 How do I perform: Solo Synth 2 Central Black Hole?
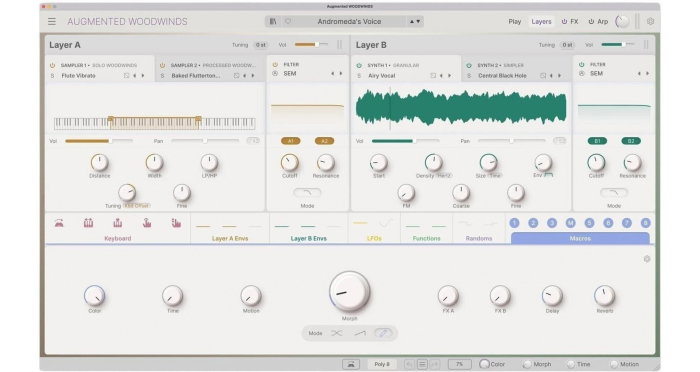click(x=469, y=76)
